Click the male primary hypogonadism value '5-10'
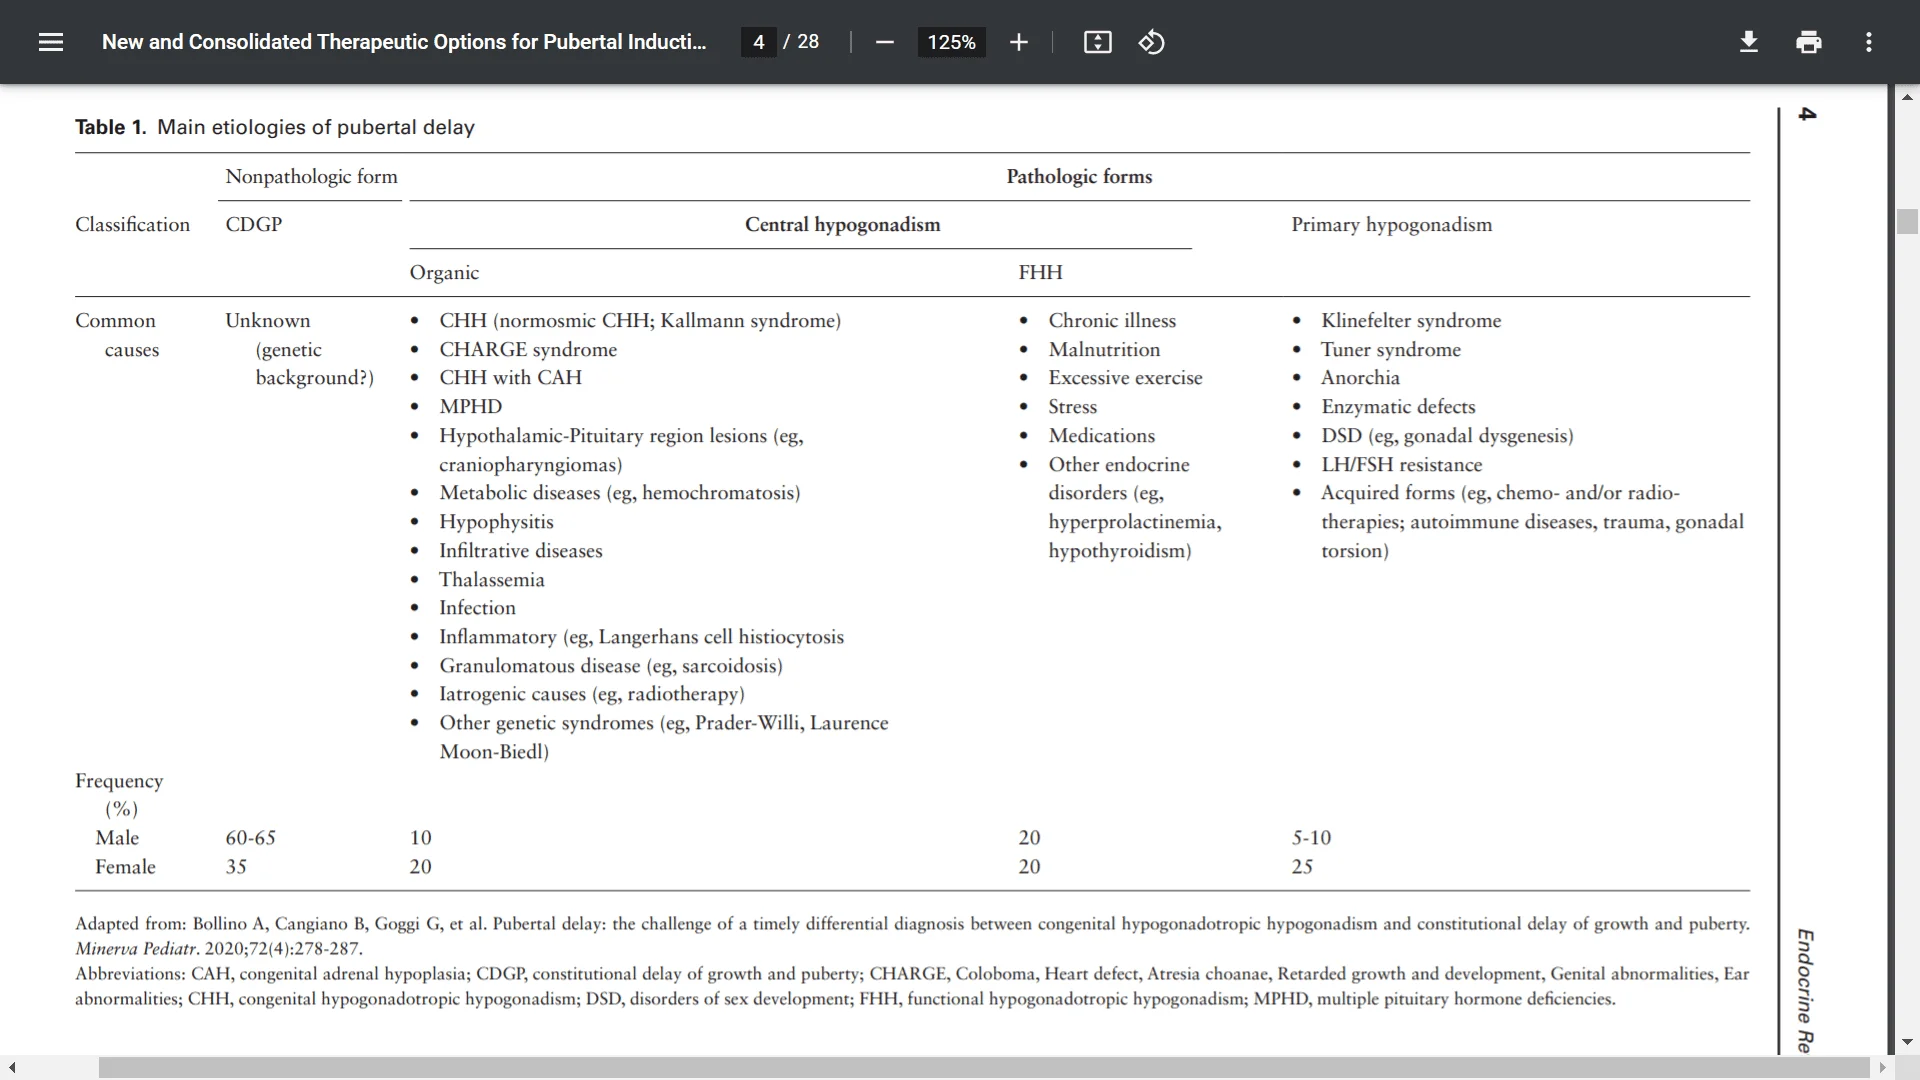 pyautogui.click(x=1311, y=838)
